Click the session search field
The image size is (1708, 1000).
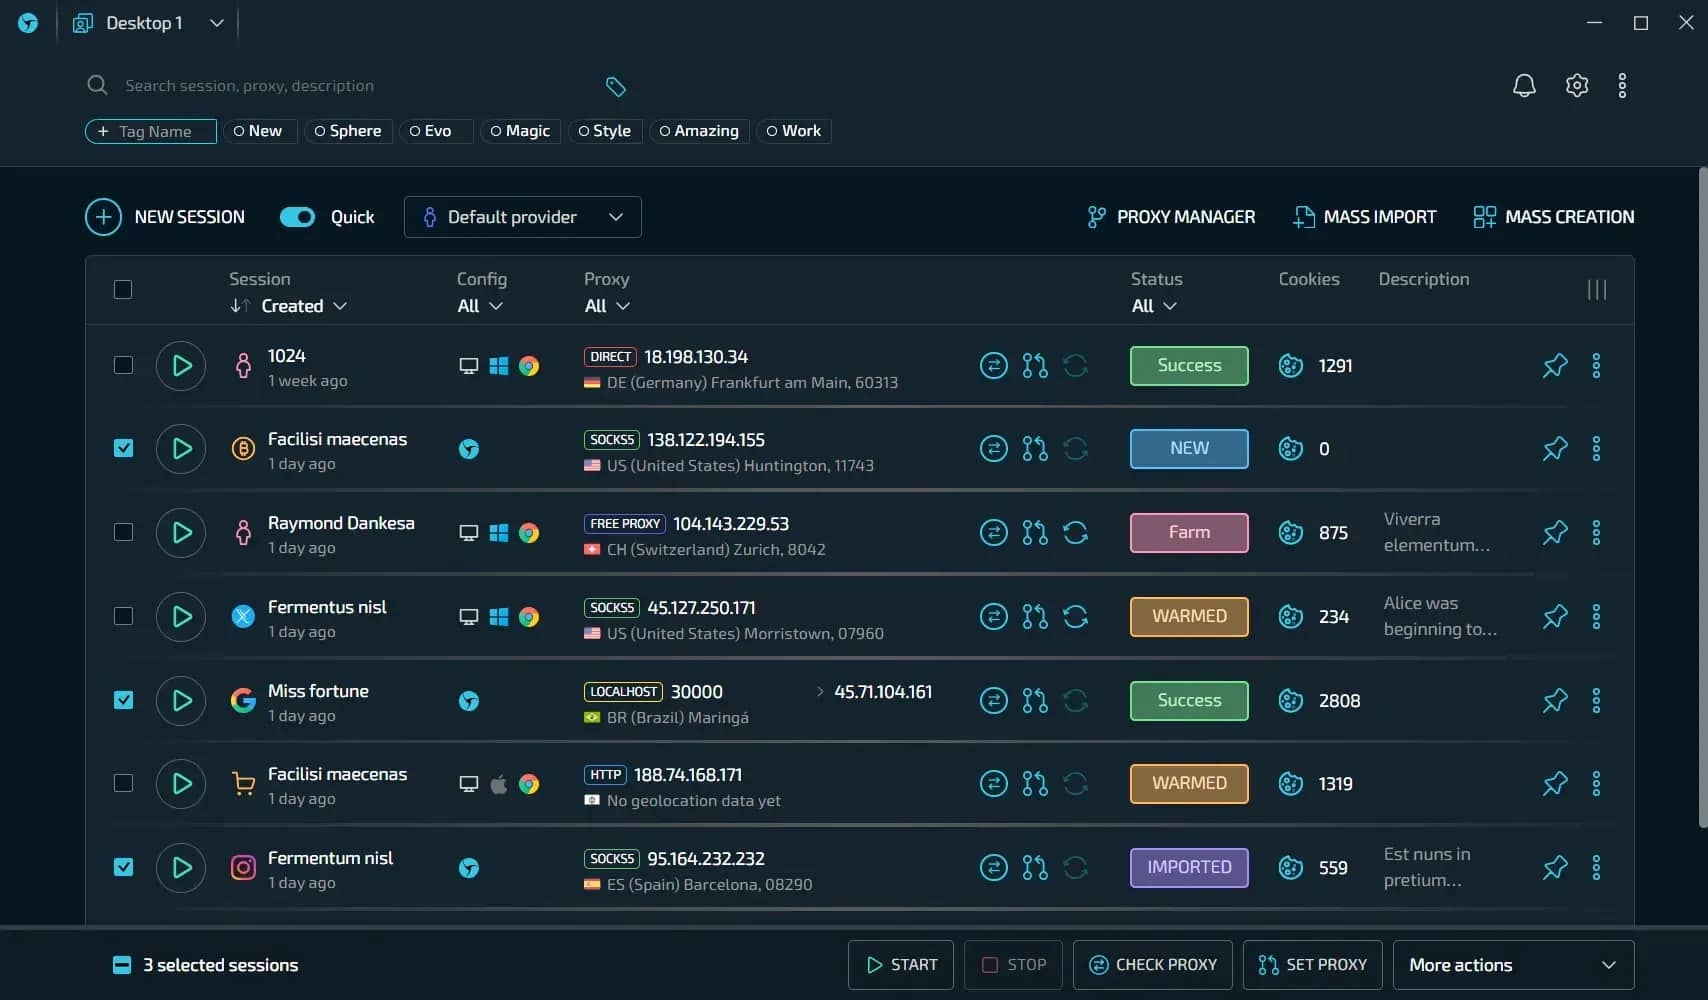(340, 86)
